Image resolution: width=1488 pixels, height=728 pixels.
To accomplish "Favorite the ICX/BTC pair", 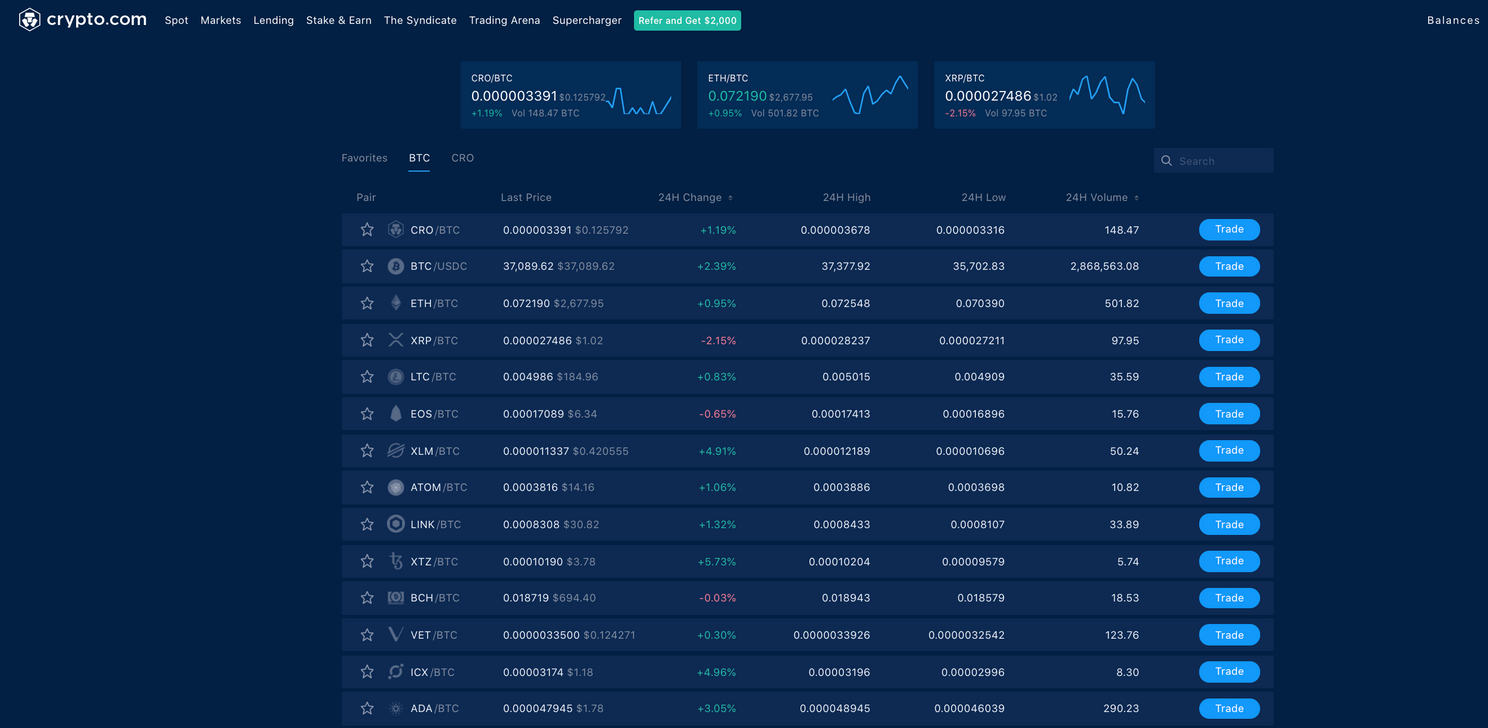I will pos(367,672).
